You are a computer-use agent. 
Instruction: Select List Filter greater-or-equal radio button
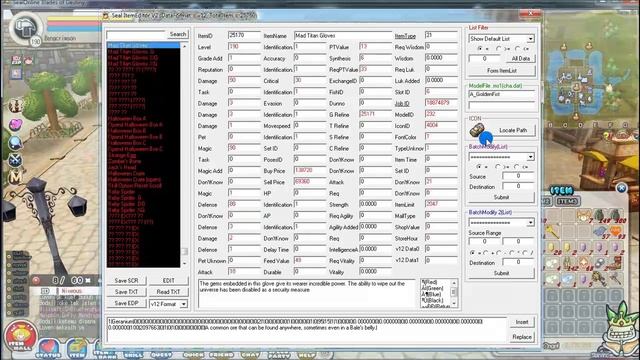(x=498, y=49)
